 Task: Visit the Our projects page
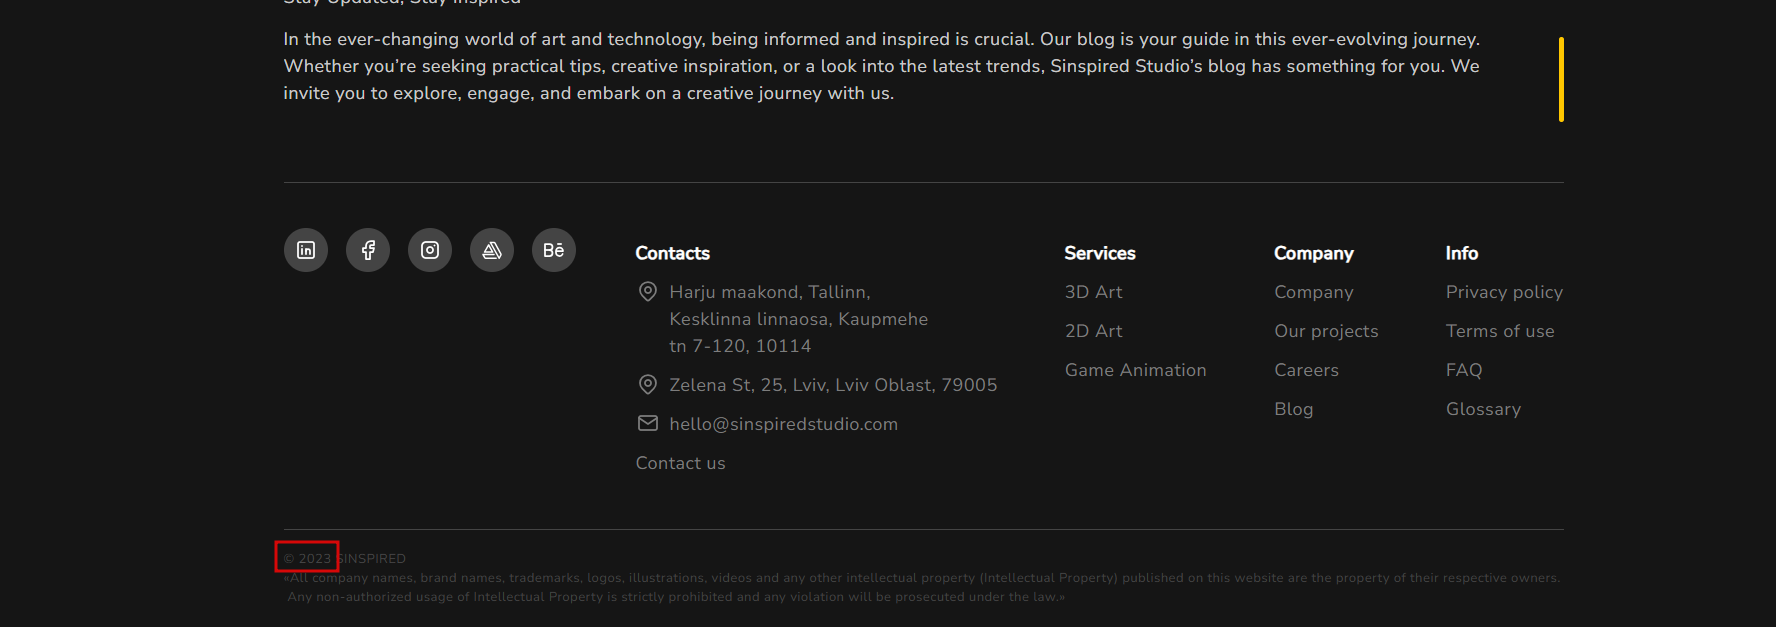point(1326,331)
